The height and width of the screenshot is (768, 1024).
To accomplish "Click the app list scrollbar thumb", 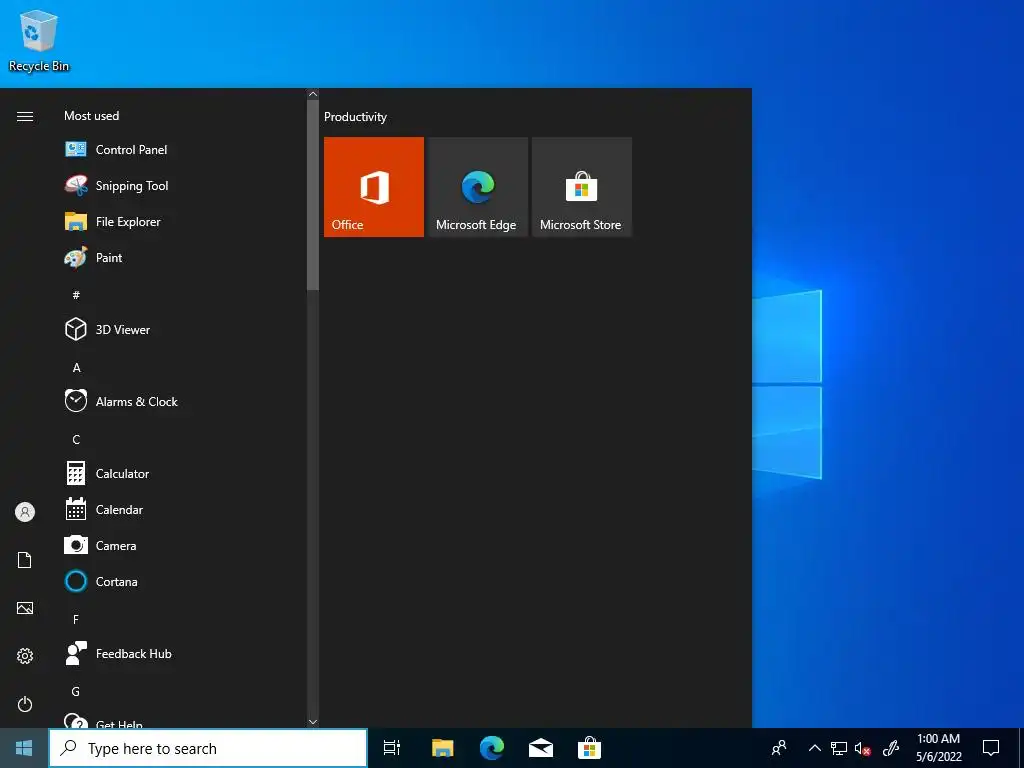I will coord(313,195).
